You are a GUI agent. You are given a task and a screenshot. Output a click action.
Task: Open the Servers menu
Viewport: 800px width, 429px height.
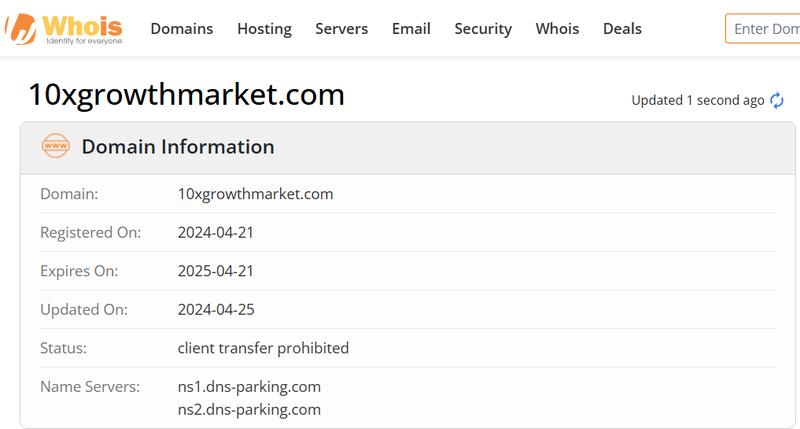click(341, 29)
